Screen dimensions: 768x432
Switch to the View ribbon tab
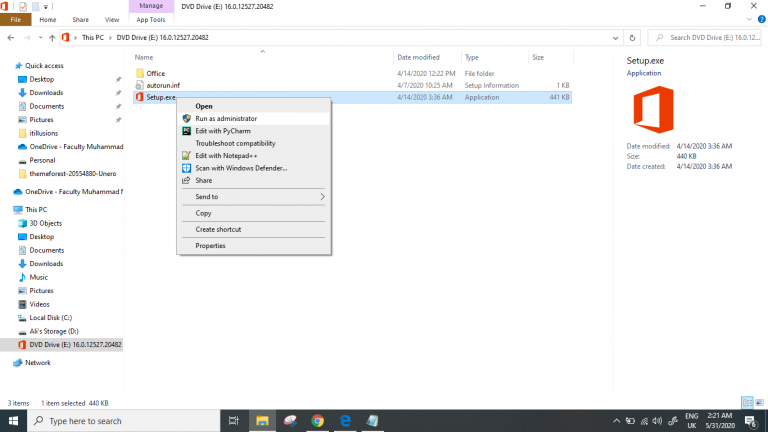click(112, 20)
